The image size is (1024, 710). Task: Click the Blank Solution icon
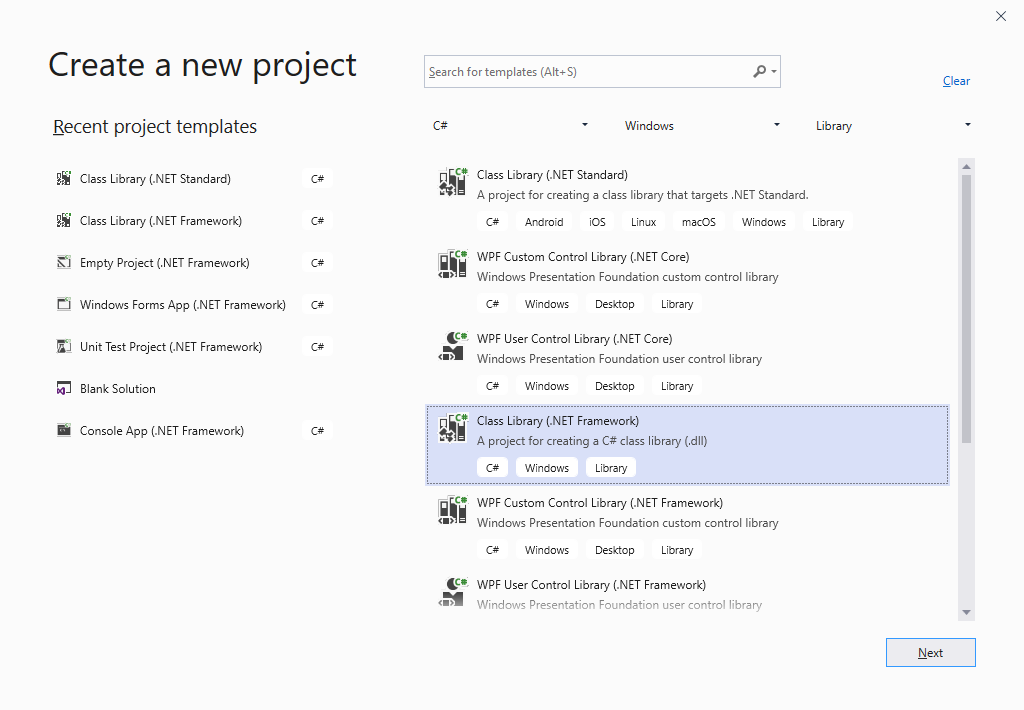(x=64, y=389)
